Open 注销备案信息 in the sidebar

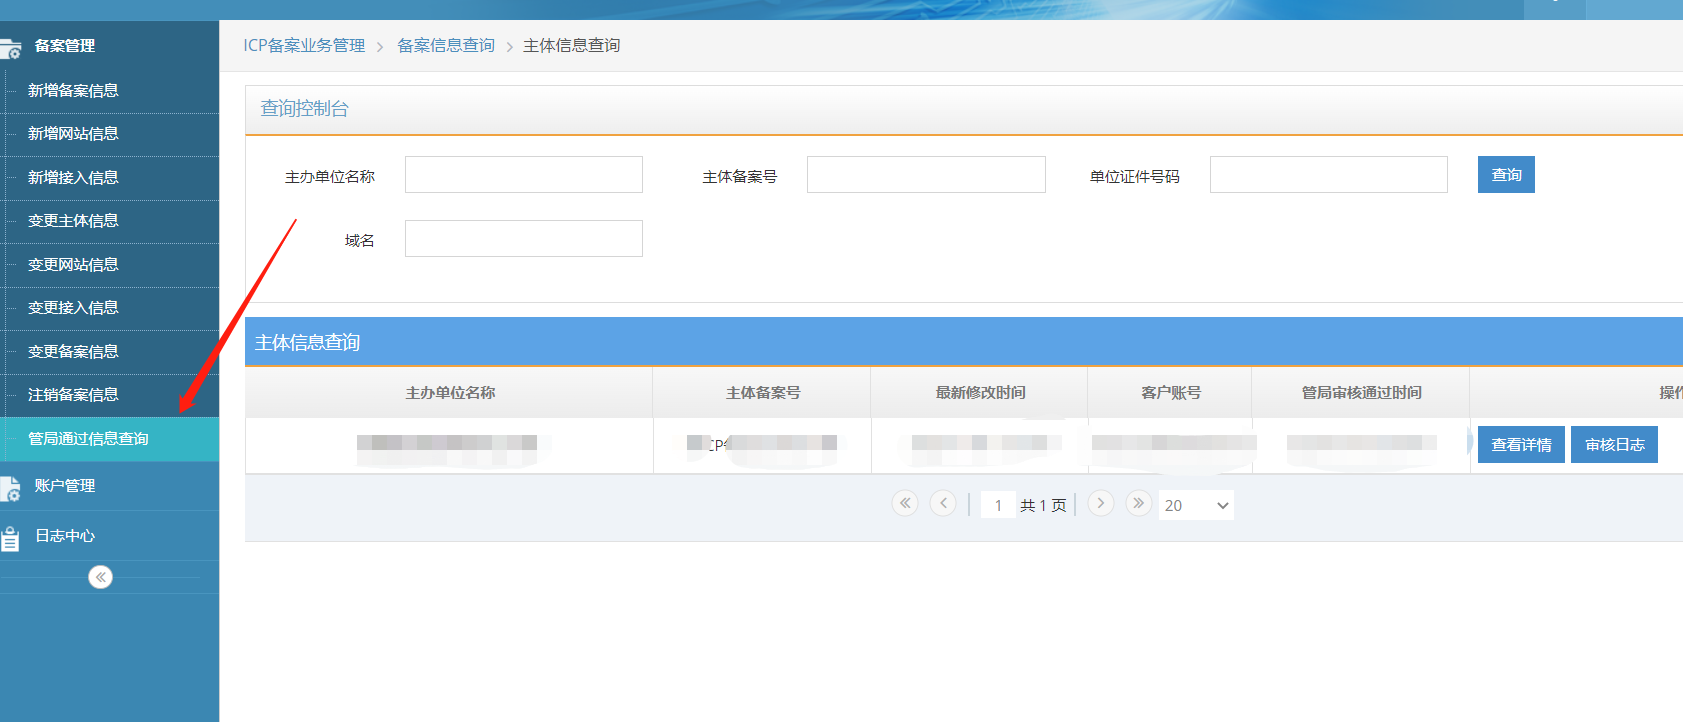73,395
